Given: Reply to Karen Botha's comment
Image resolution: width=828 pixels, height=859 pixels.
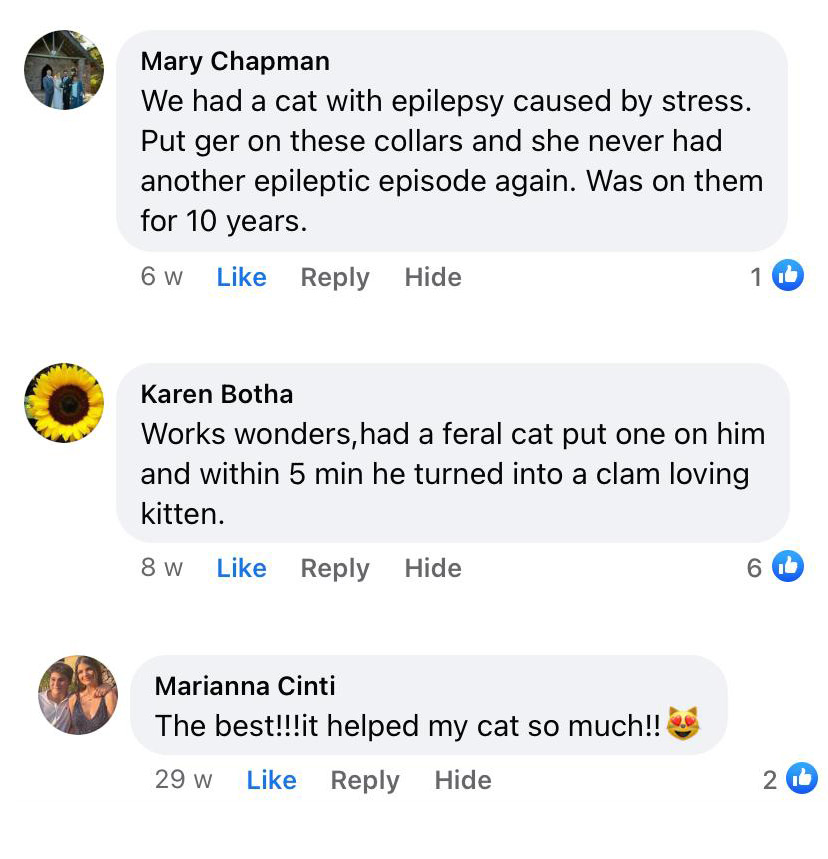Looking at the screenshot, I should 335,568.
